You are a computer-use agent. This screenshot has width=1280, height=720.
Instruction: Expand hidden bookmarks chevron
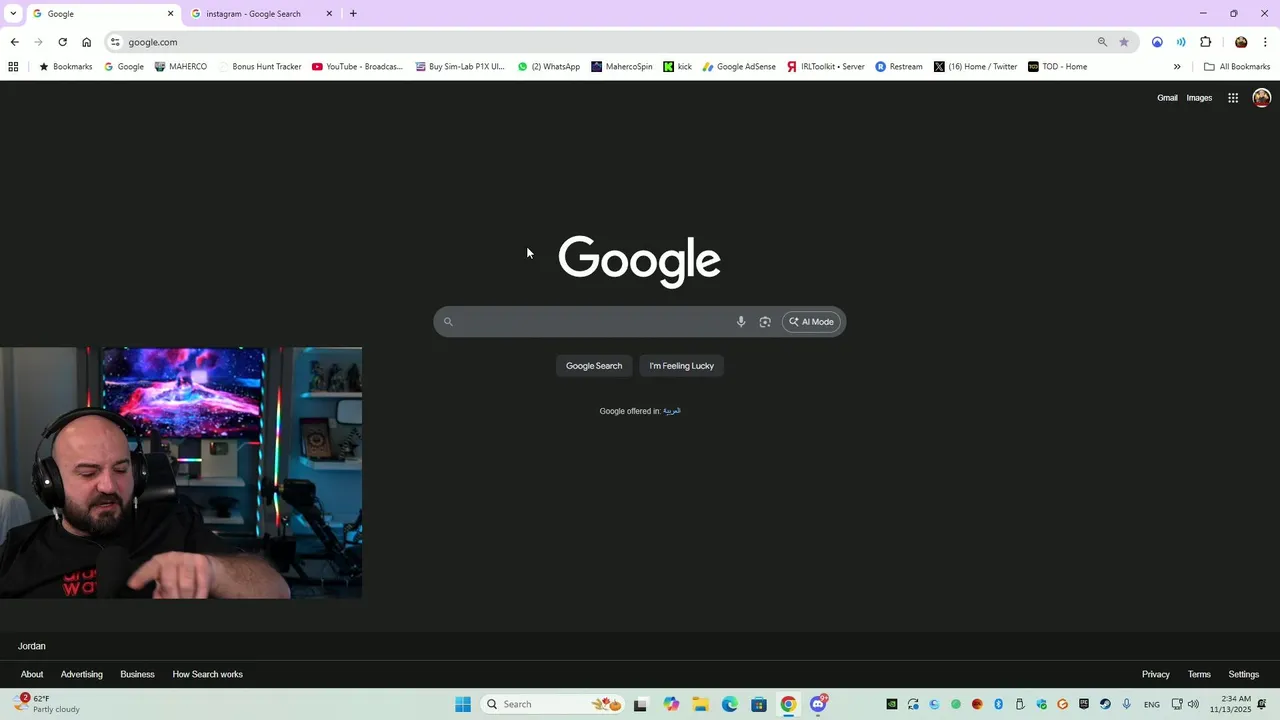(x=1177, y=67)
